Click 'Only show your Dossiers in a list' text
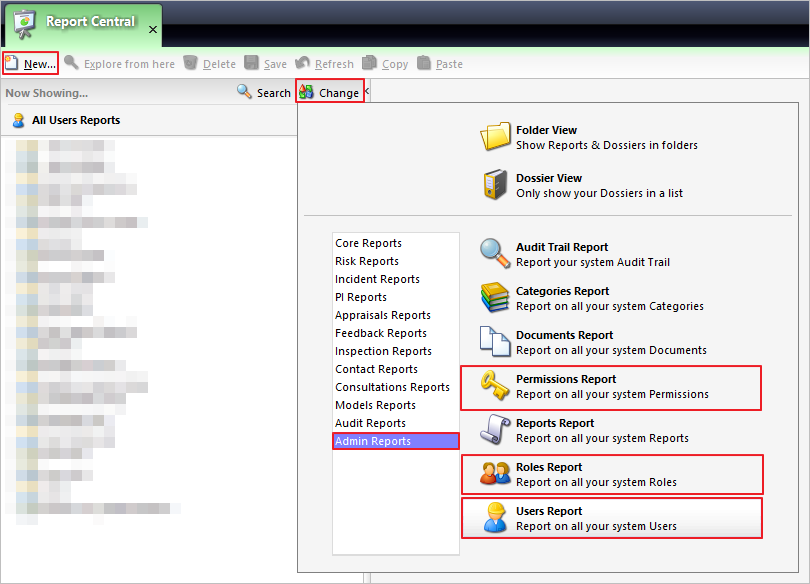The width and height of the screenshot is (810, 584). pyautogui.click(x=599, y=193)
